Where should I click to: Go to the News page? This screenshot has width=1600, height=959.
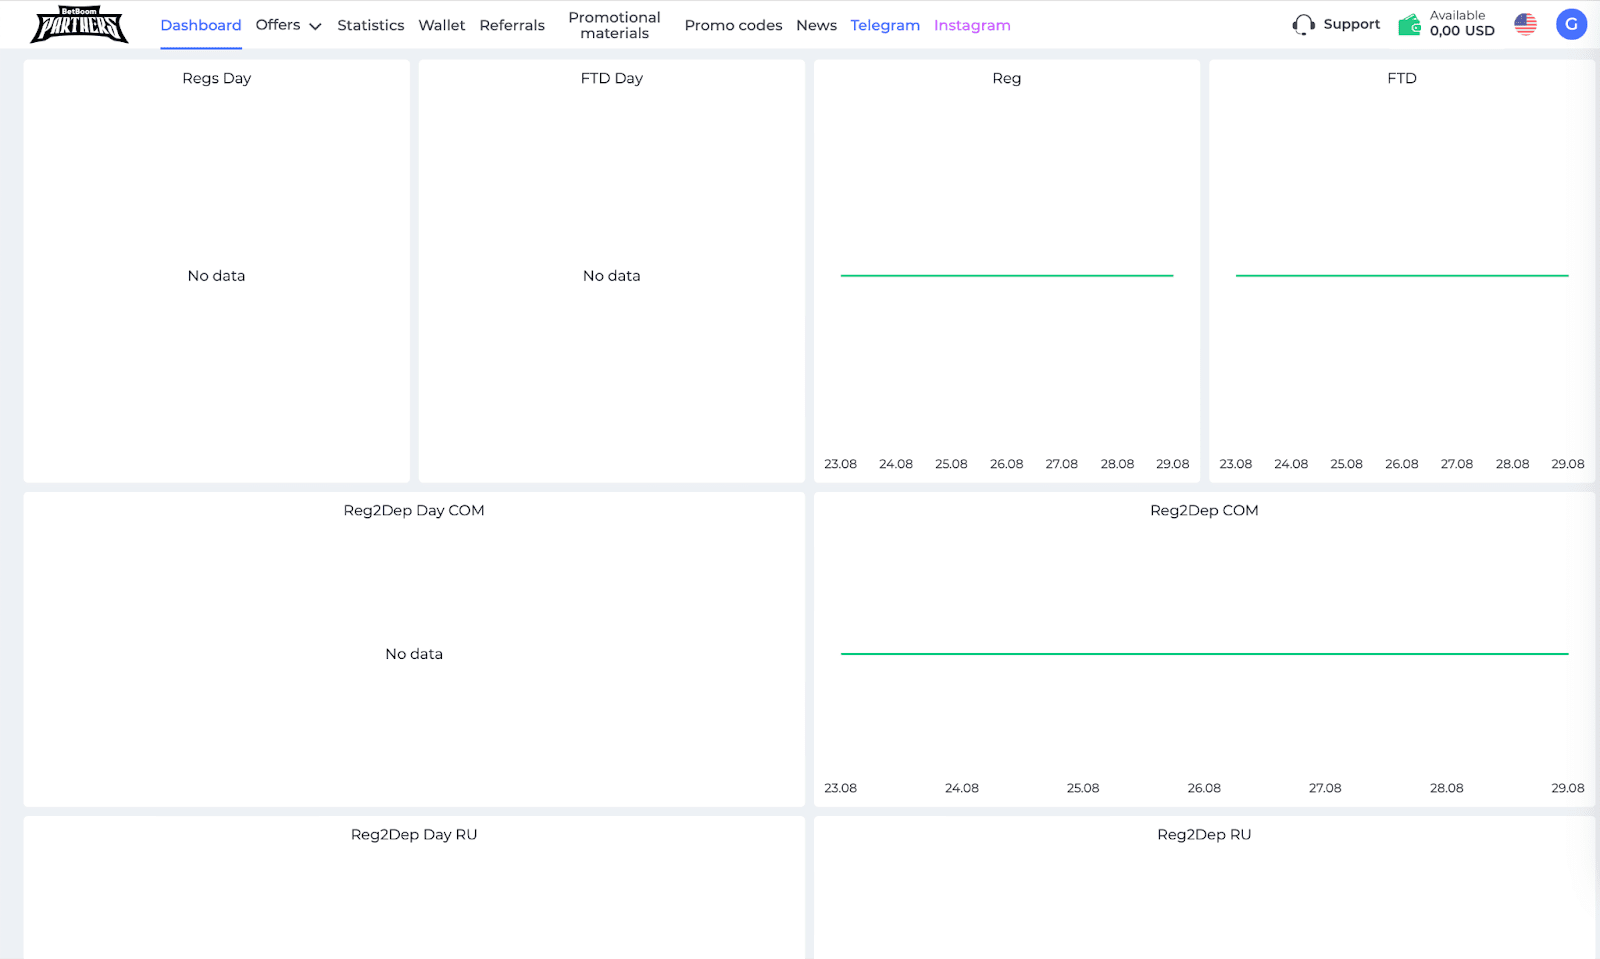[816, 25]
